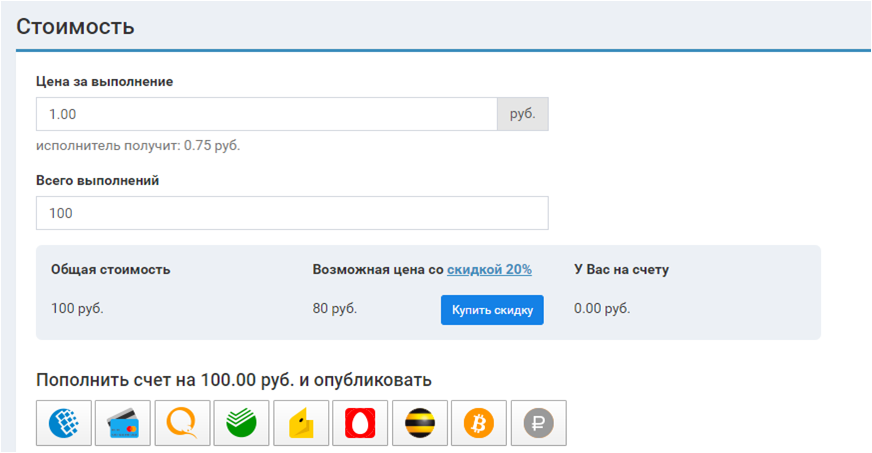The height and width of the screenshot is (453, 872).
Task: Pay with the striped Beeline icon
Action: (x=420, y=424)
